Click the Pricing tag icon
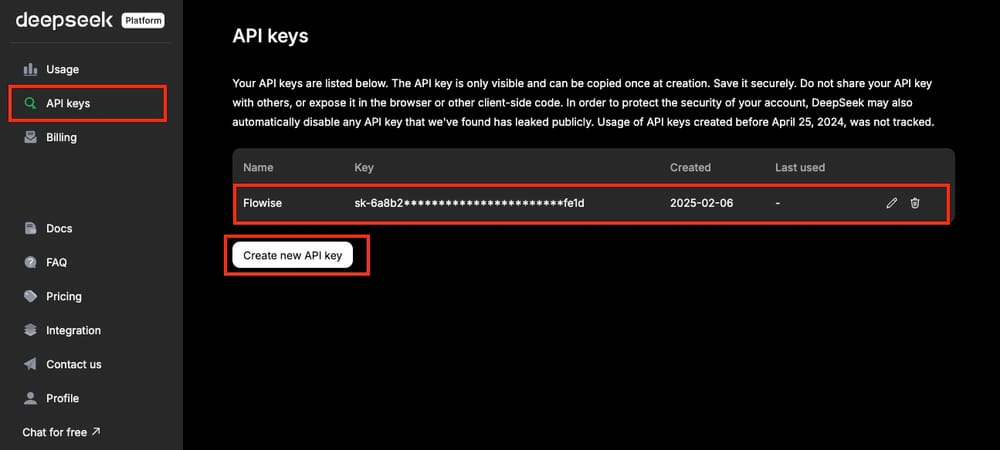This screenshot has height=450, width=1000. pos(29,296)
